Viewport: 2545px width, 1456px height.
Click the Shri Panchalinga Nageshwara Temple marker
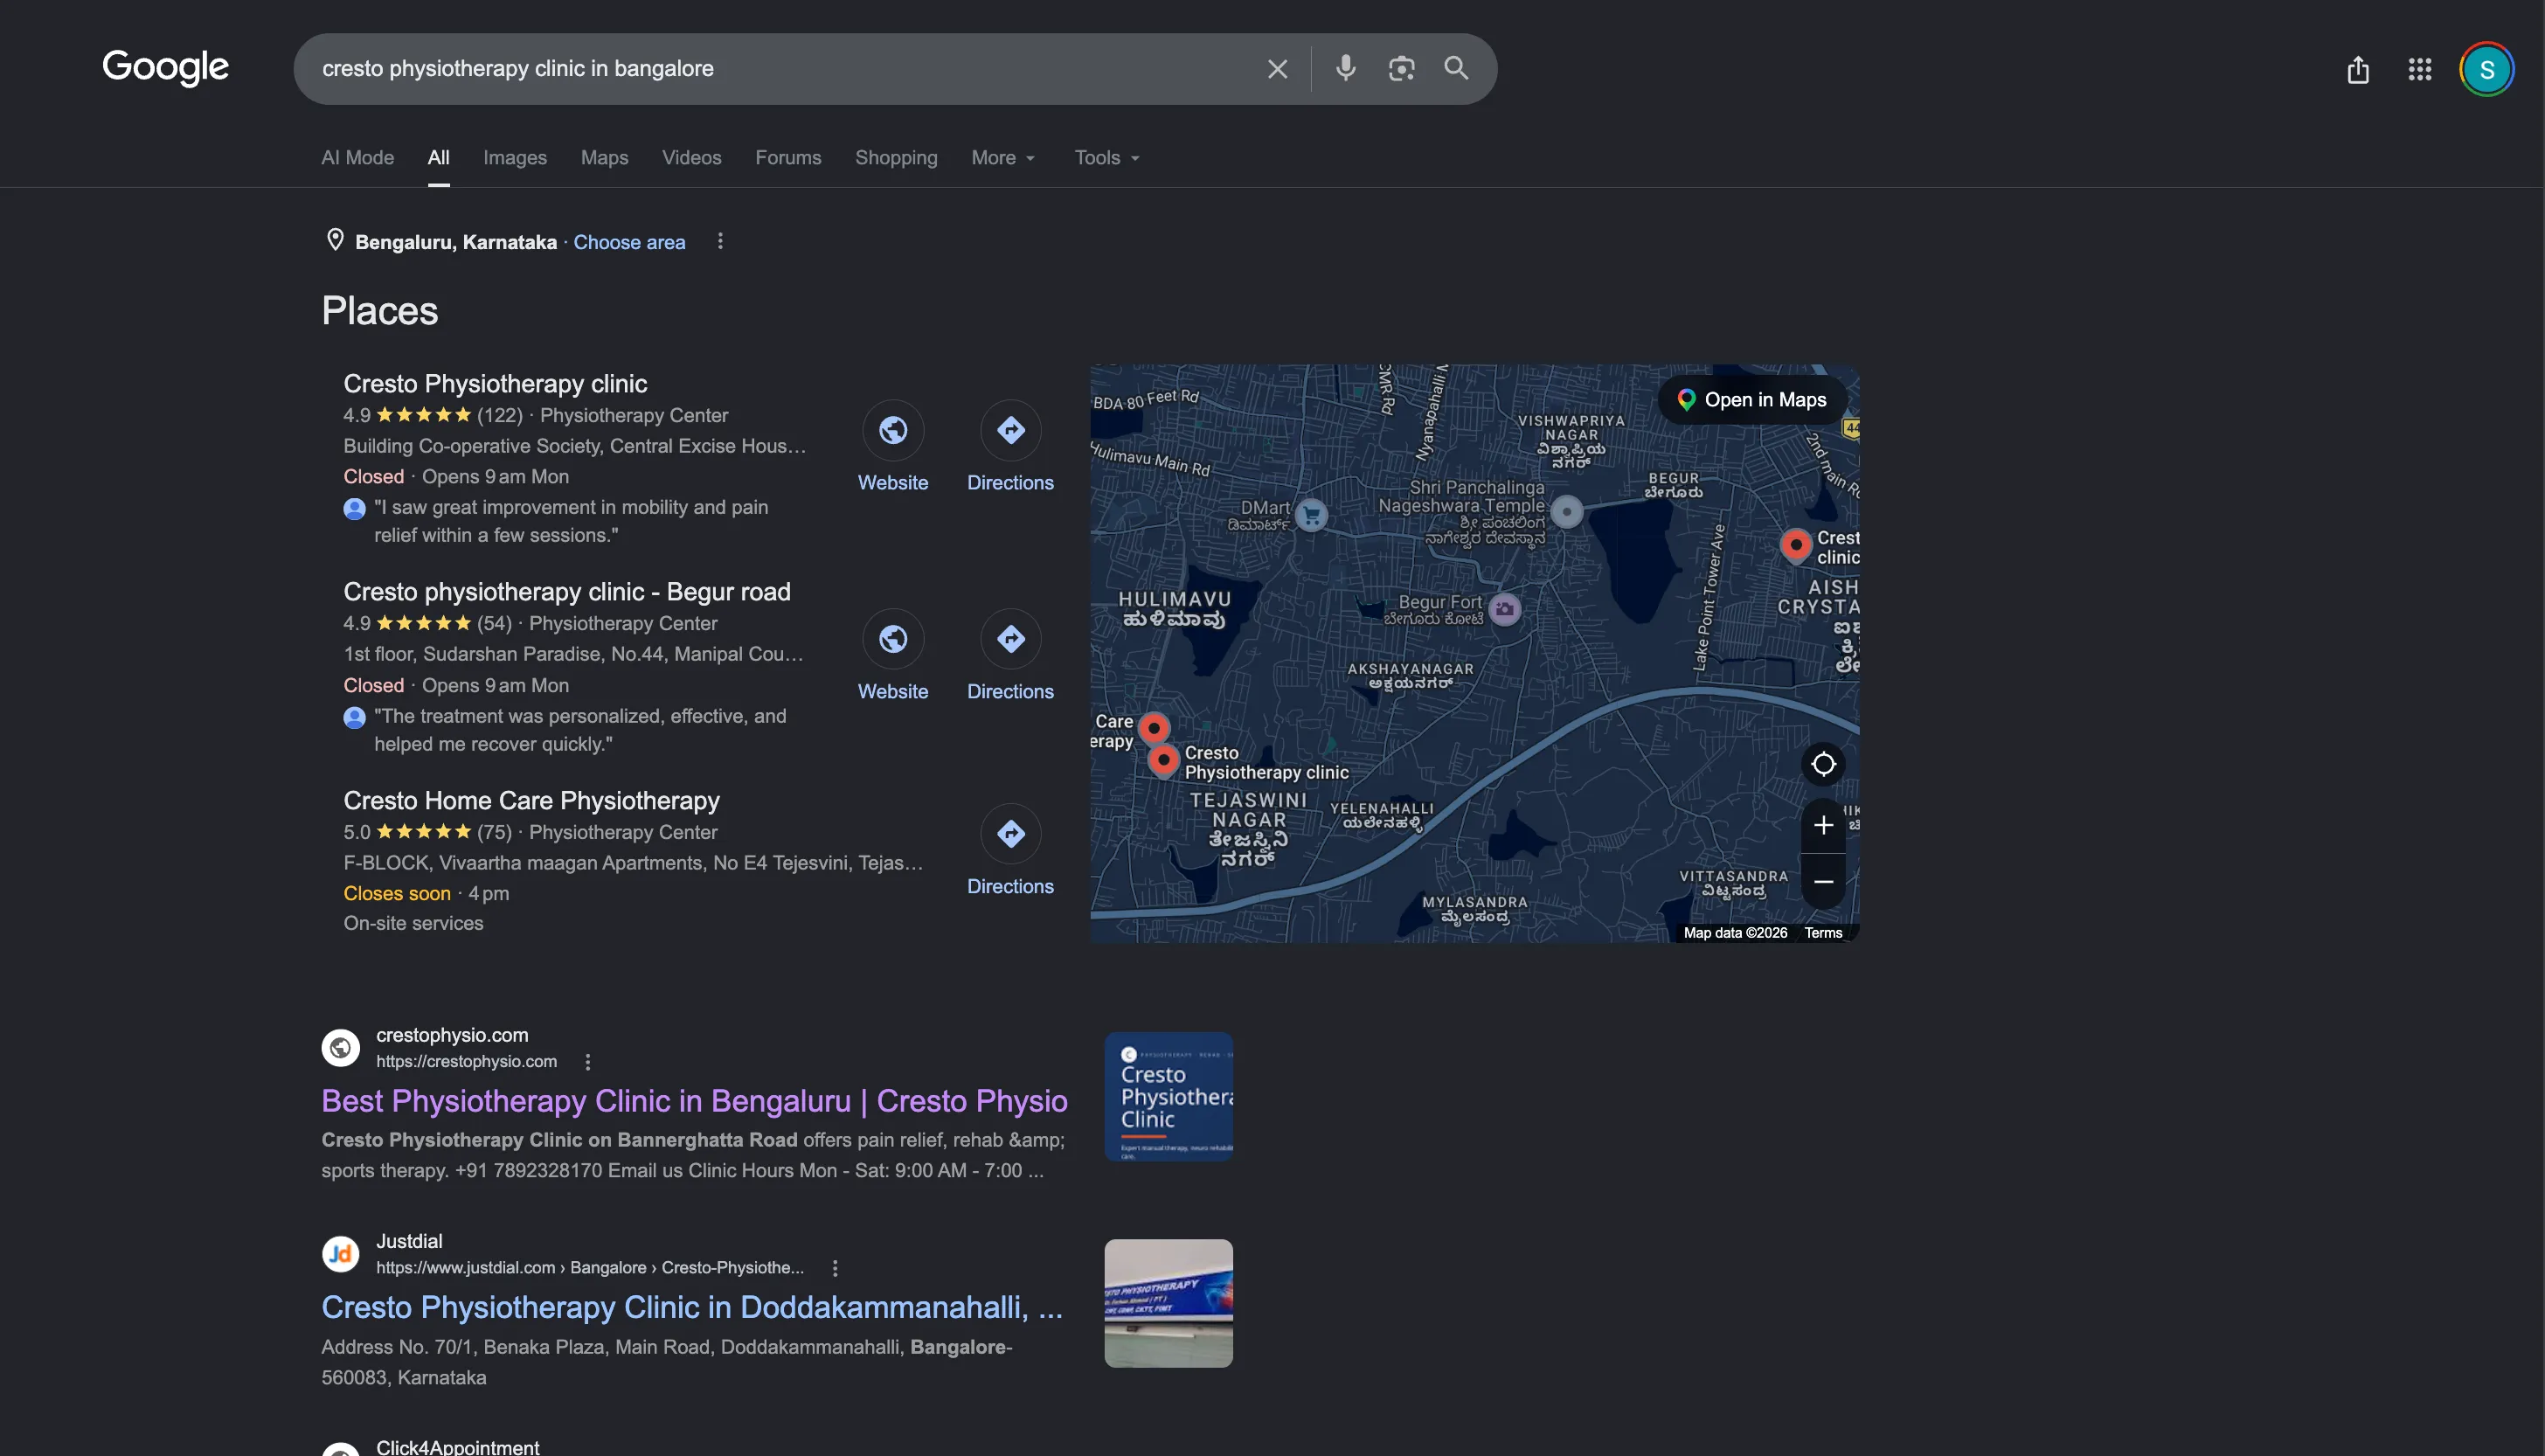click(x=1567, y=512)
